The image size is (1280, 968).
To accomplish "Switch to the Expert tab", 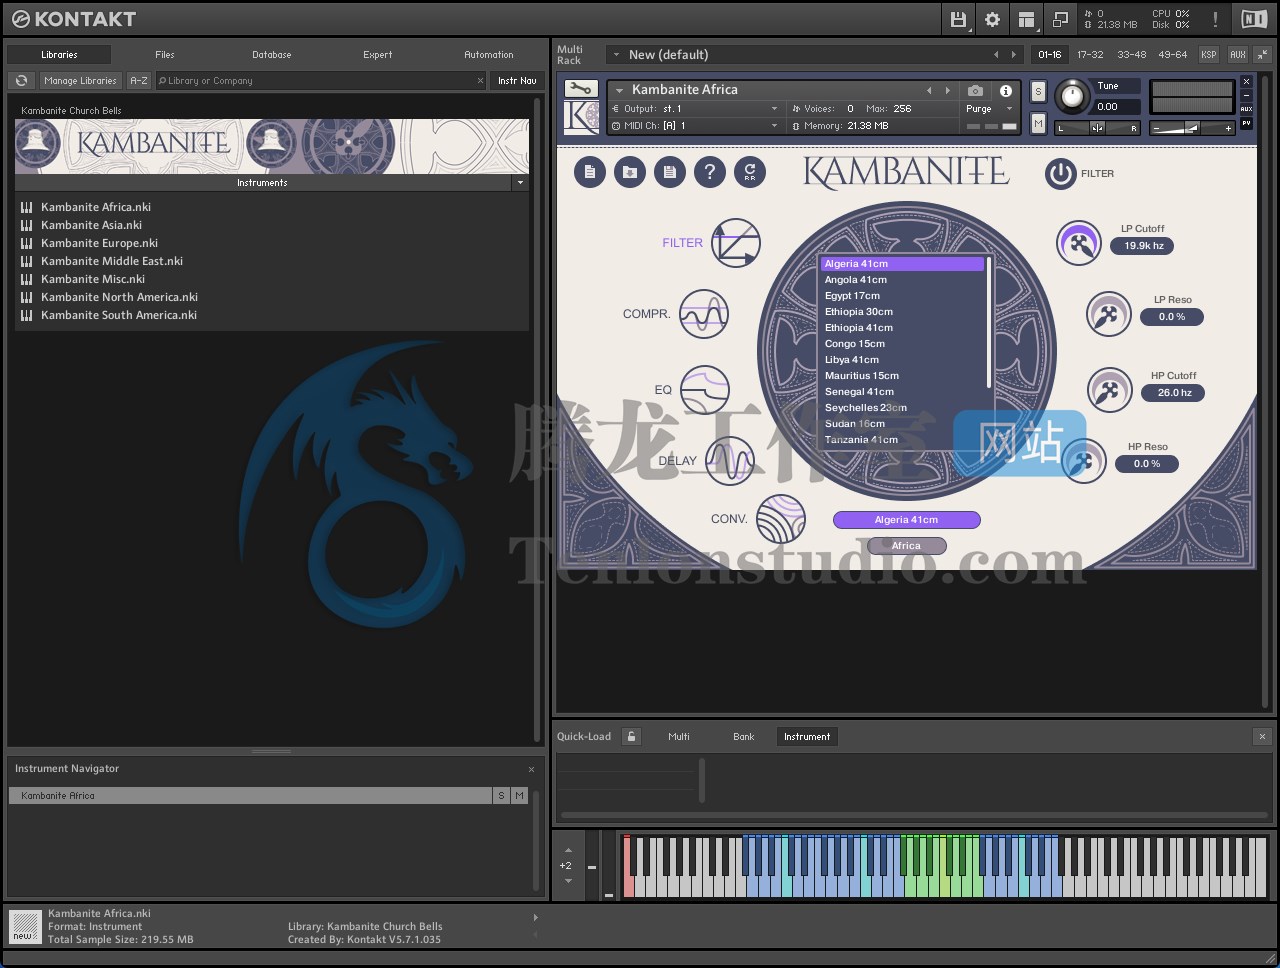I will coord(378,55).
